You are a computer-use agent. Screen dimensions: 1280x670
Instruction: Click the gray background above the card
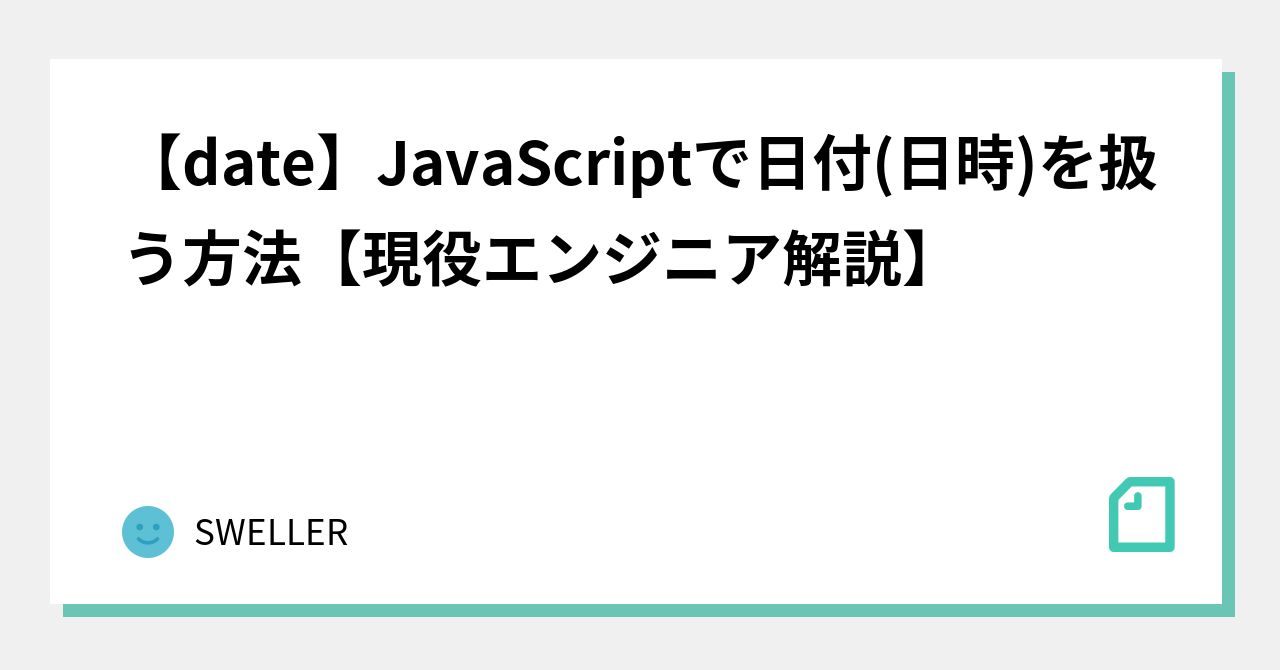(x=640, y=29)
